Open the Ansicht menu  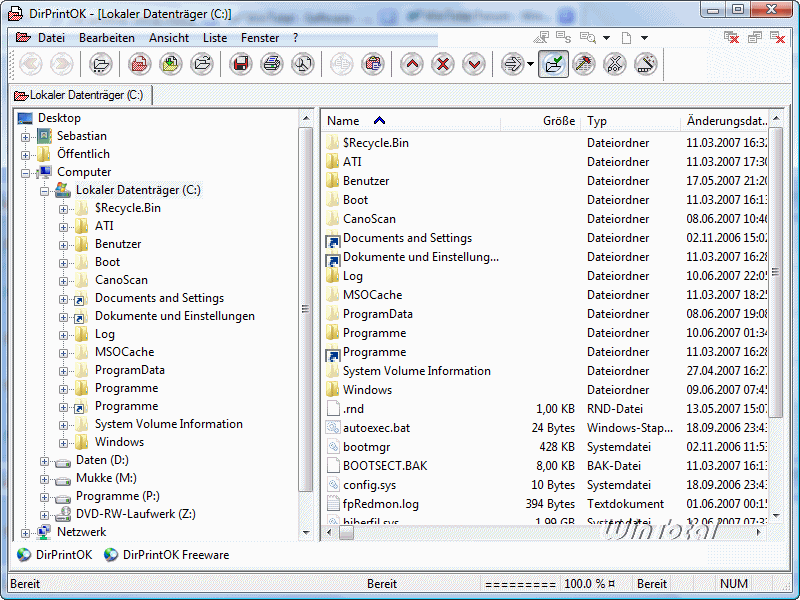[x=169, y=38]
